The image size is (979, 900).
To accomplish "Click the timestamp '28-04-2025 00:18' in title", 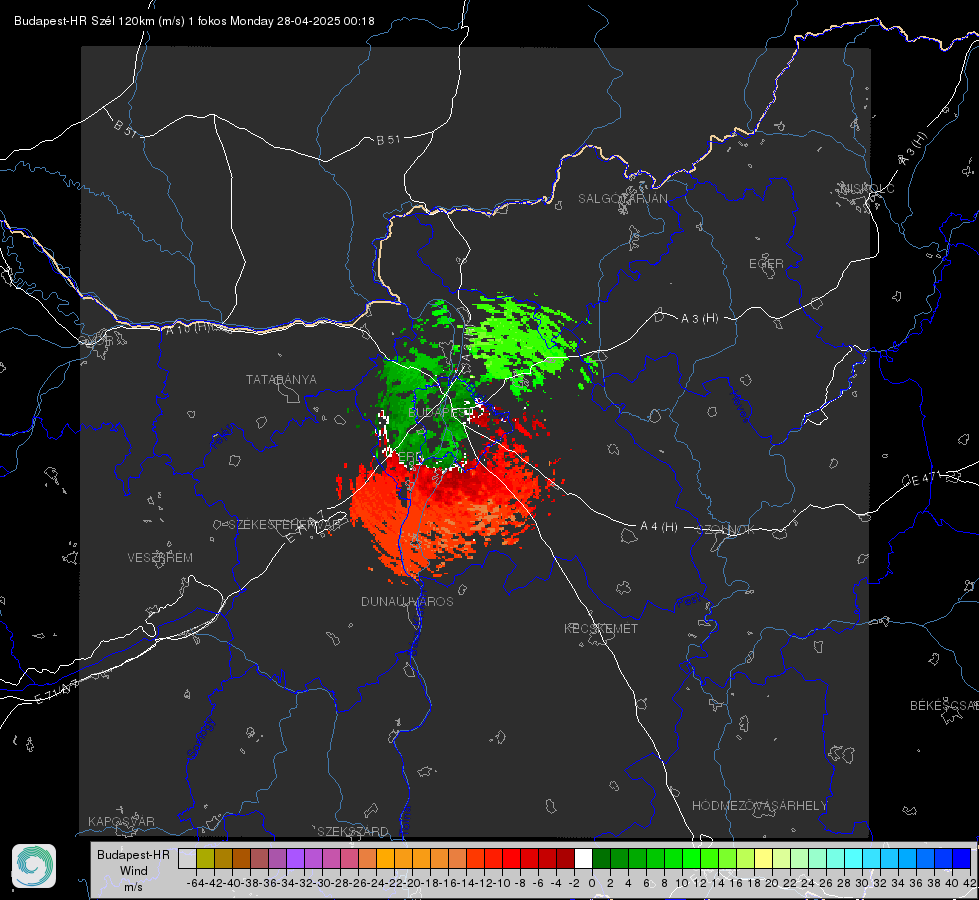I will tap(326, 21).
